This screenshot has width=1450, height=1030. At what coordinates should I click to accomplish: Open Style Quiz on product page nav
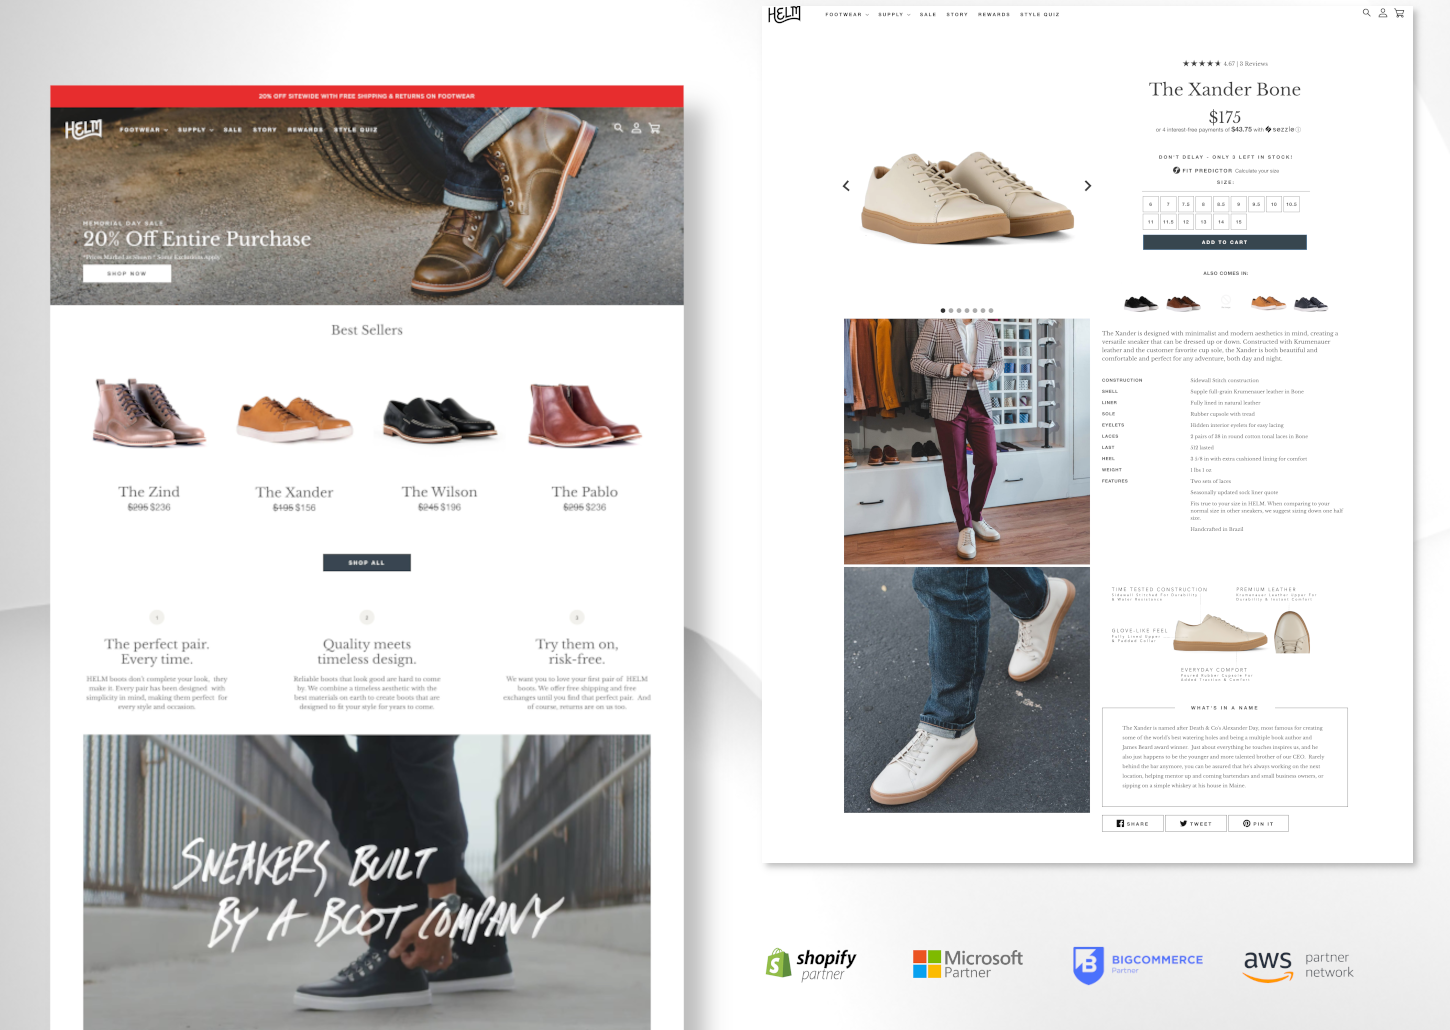pos(1040,14)
